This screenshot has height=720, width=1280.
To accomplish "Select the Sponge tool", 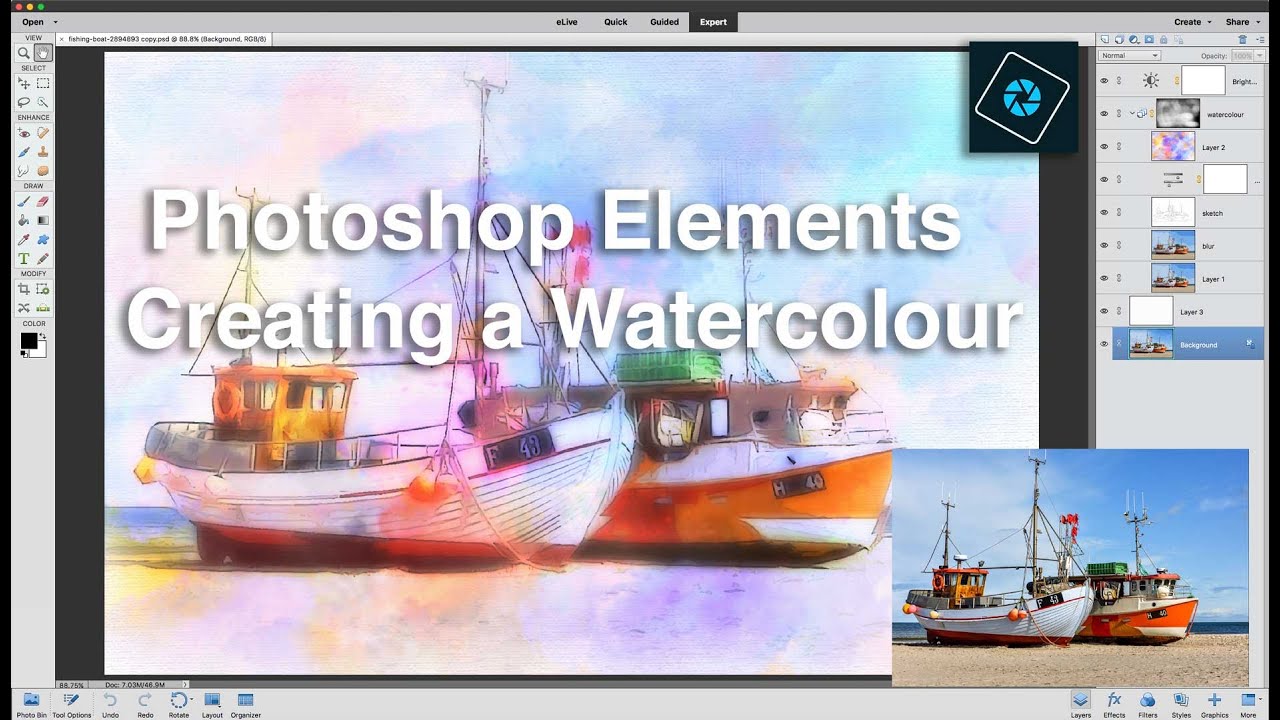I will (x=43, y=170).
